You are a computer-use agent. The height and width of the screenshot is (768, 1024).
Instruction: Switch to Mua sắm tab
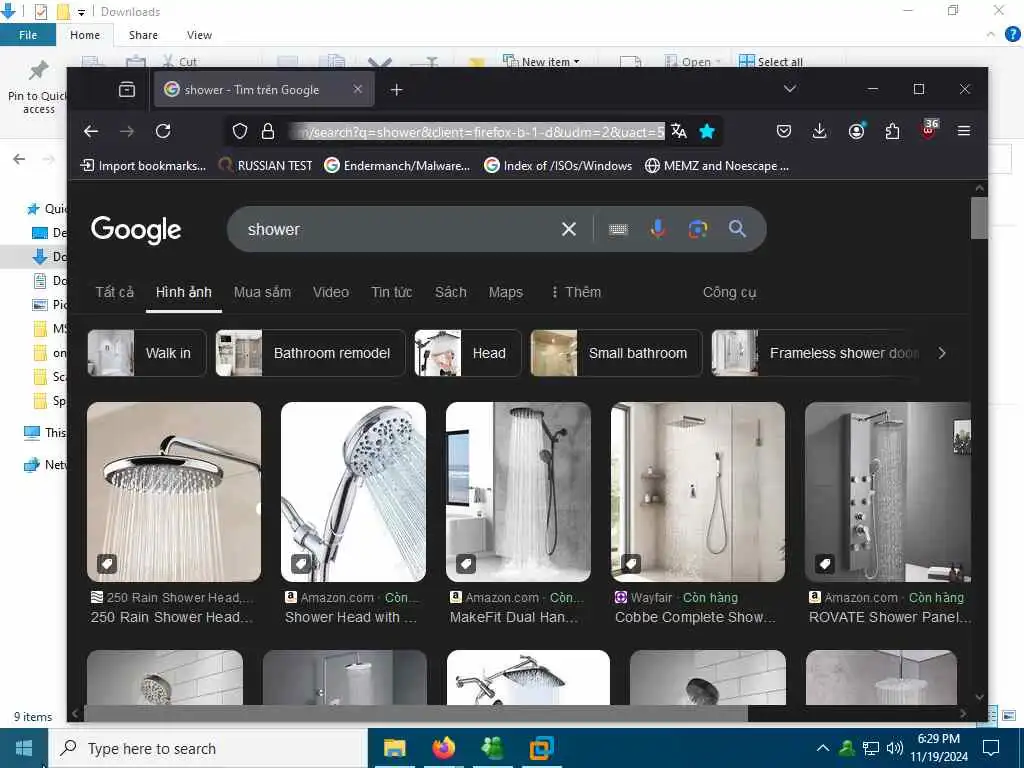click(263, 292)
